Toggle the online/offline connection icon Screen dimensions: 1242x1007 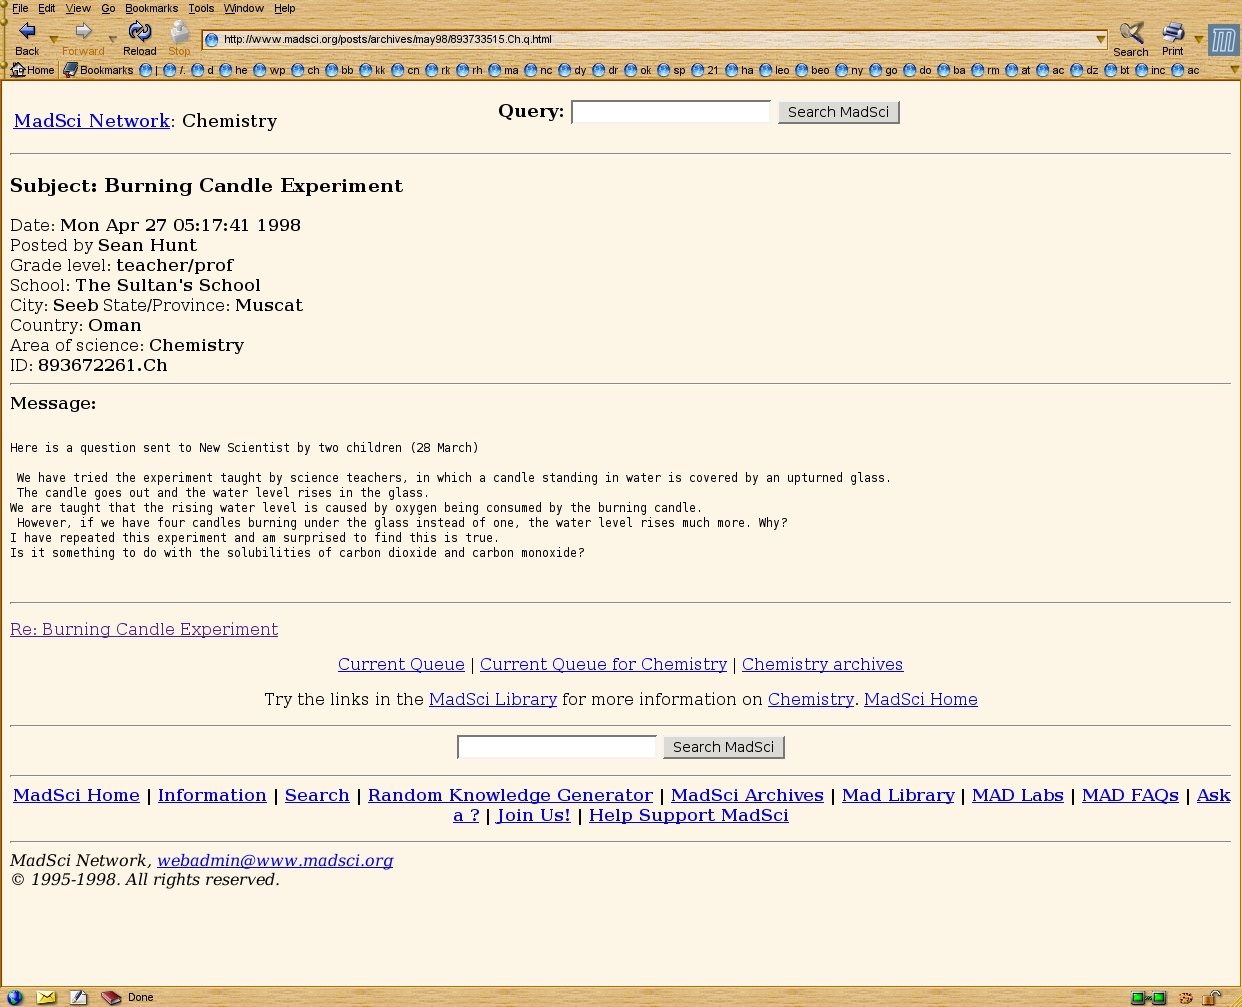click(x=1148, y=997)
